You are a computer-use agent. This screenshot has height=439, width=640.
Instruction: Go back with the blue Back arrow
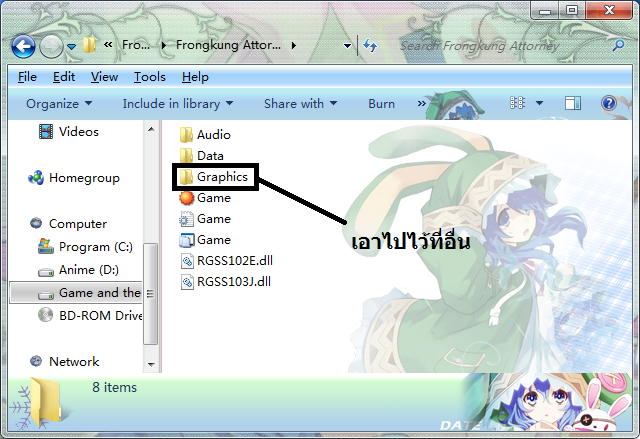coord(23,46)
